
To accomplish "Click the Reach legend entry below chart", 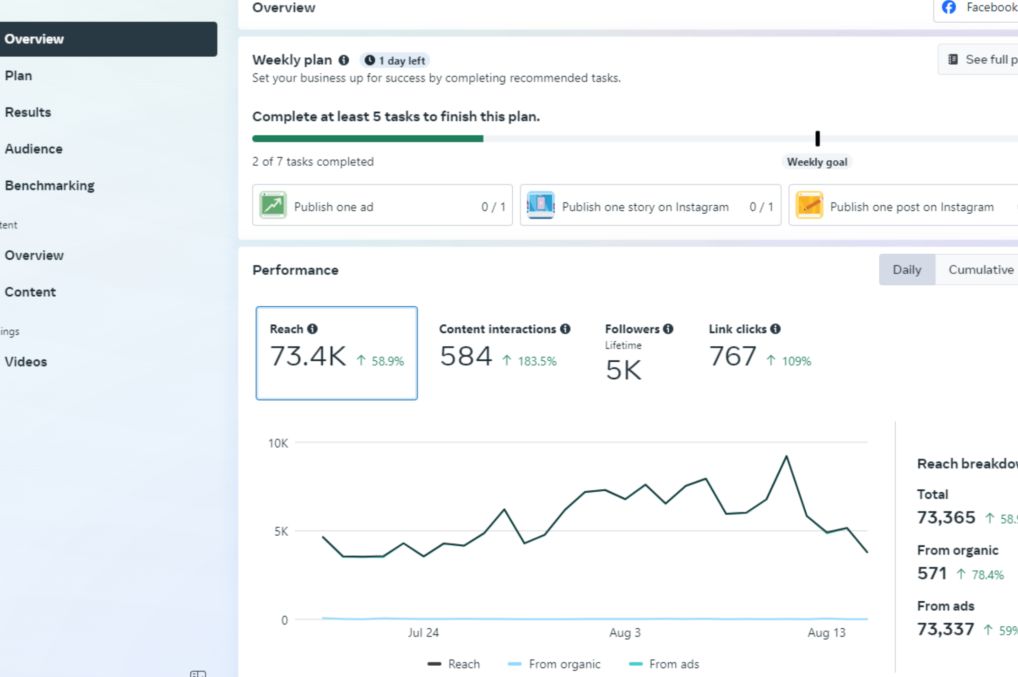I will [454, 664].
